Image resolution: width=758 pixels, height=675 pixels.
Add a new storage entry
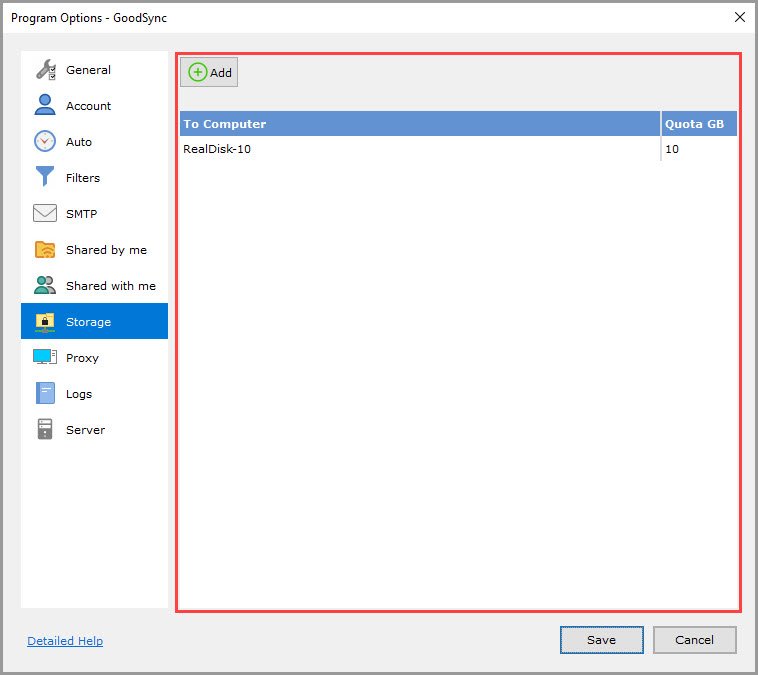coord(209,72)
